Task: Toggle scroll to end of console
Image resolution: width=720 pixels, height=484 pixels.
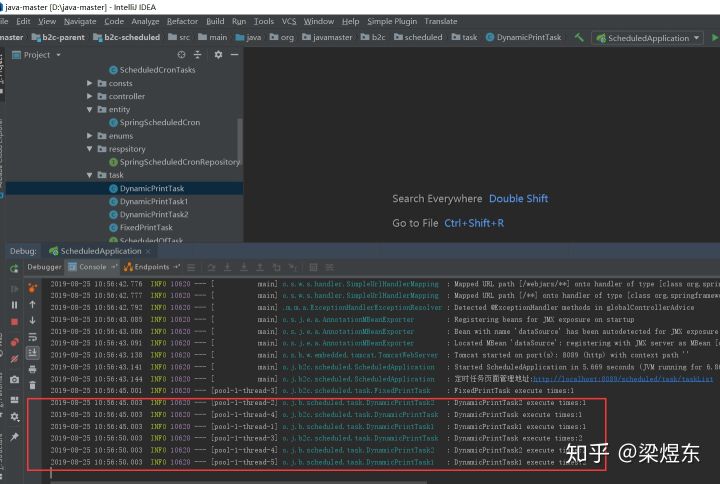Action: [x=33, y=353]
